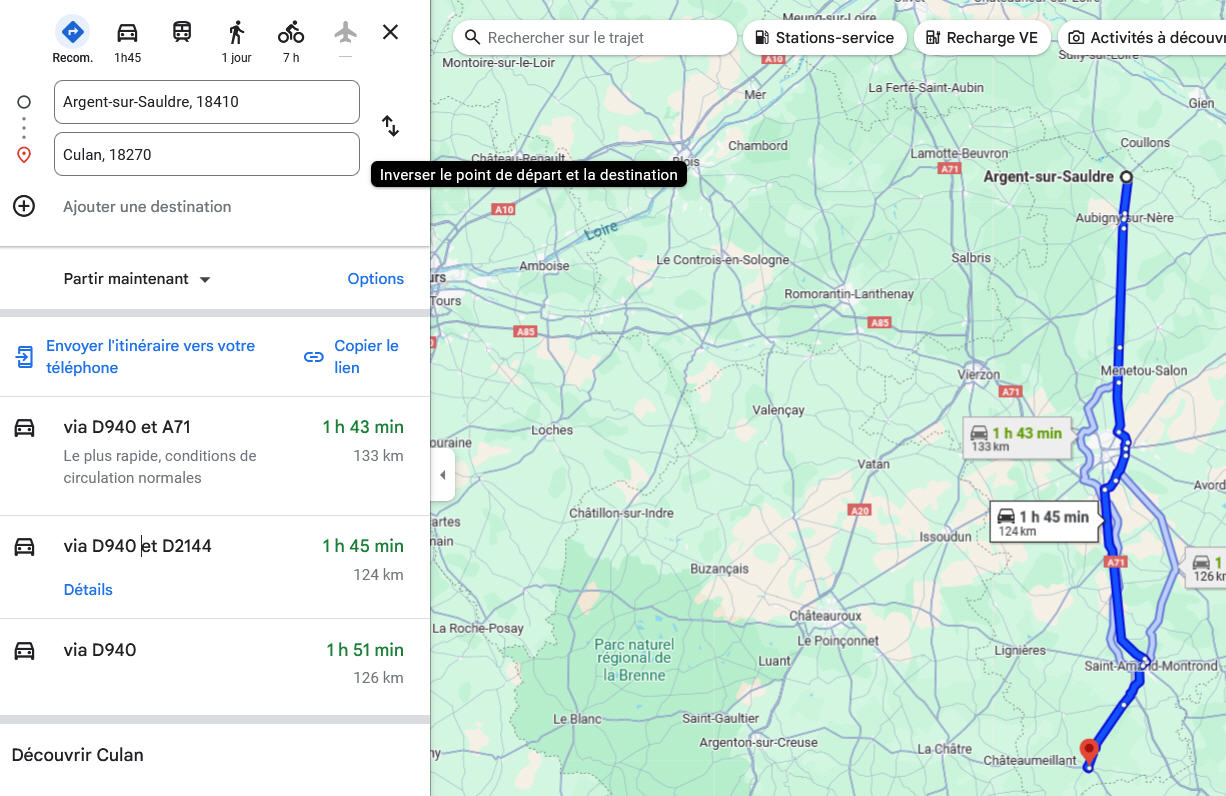Click the search magnifier icon
This screenshot has height=796, width=1226.
coord(471,38)
